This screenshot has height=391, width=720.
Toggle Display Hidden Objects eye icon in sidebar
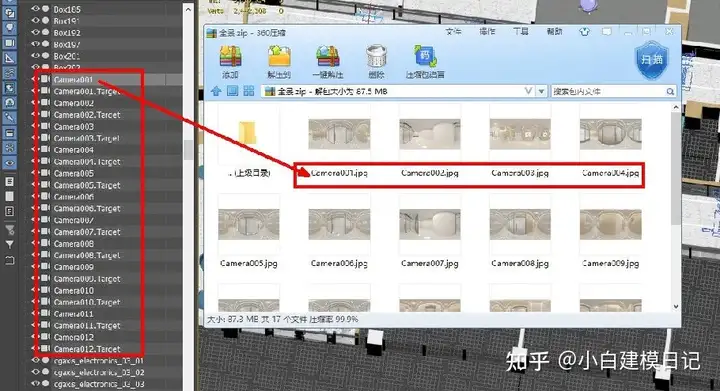click(9, 163)
